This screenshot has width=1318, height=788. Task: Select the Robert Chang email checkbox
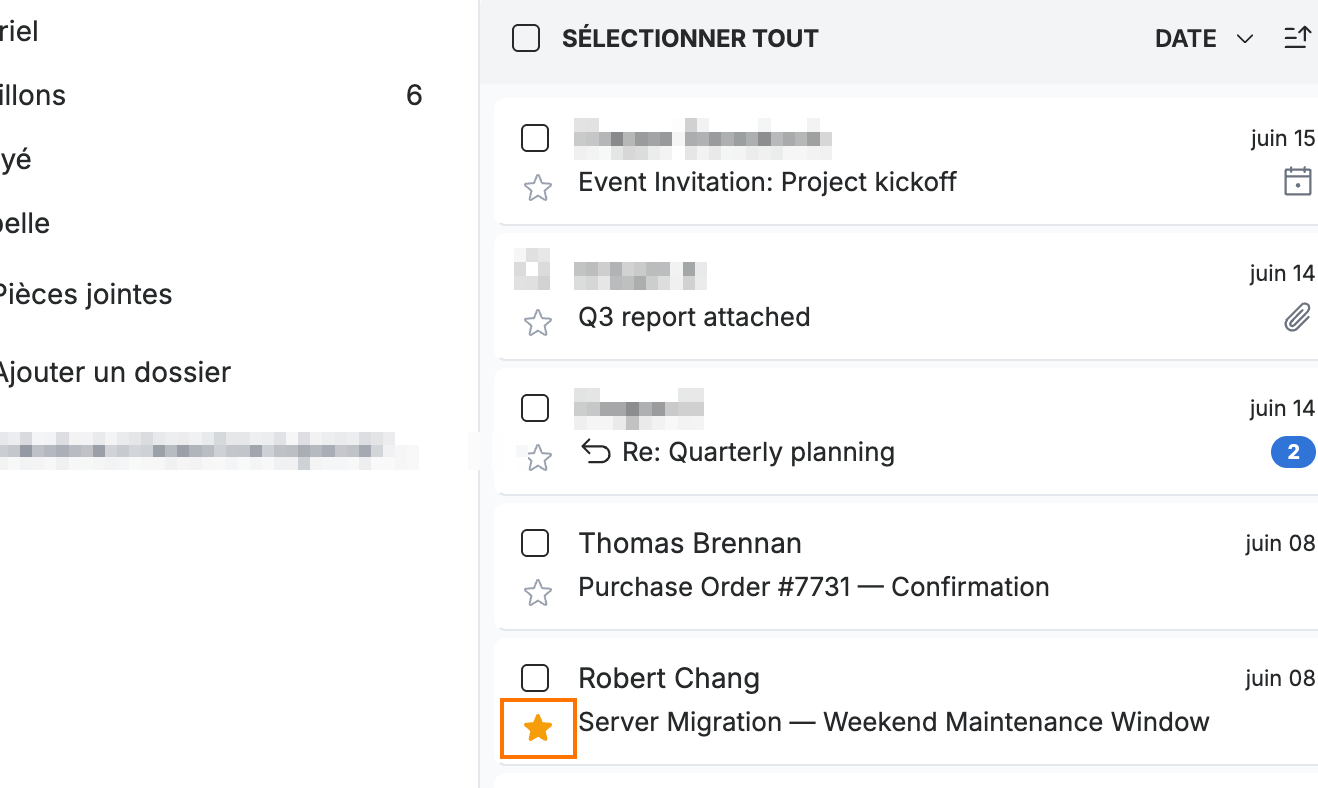coord(535,678)
